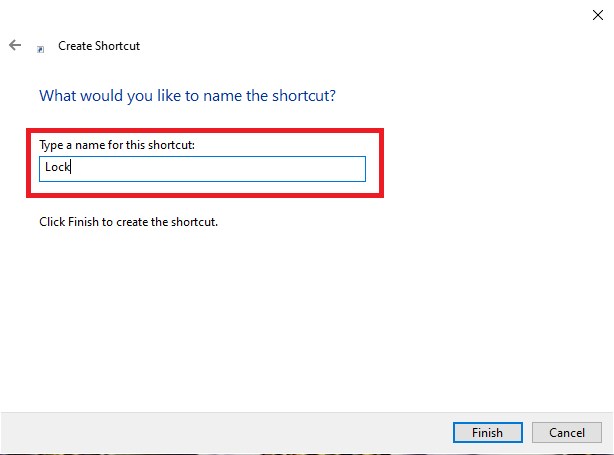Cancel the shortcut creation
Image resolution: width=614 pixels, height=455 pixels.
pyautogui.click(x=567, y=432)
